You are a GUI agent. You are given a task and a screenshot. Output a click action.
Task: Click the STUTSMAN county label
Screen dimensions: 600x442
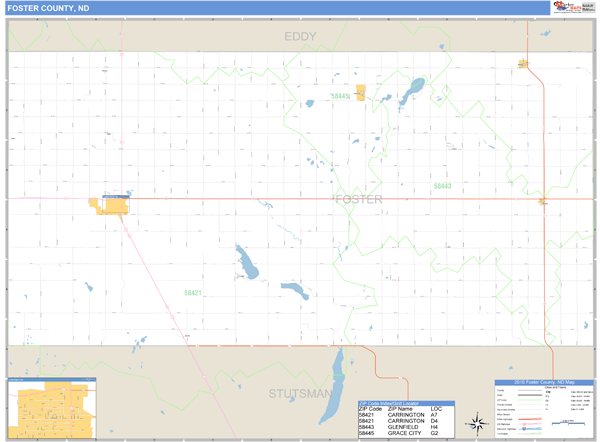299,393
